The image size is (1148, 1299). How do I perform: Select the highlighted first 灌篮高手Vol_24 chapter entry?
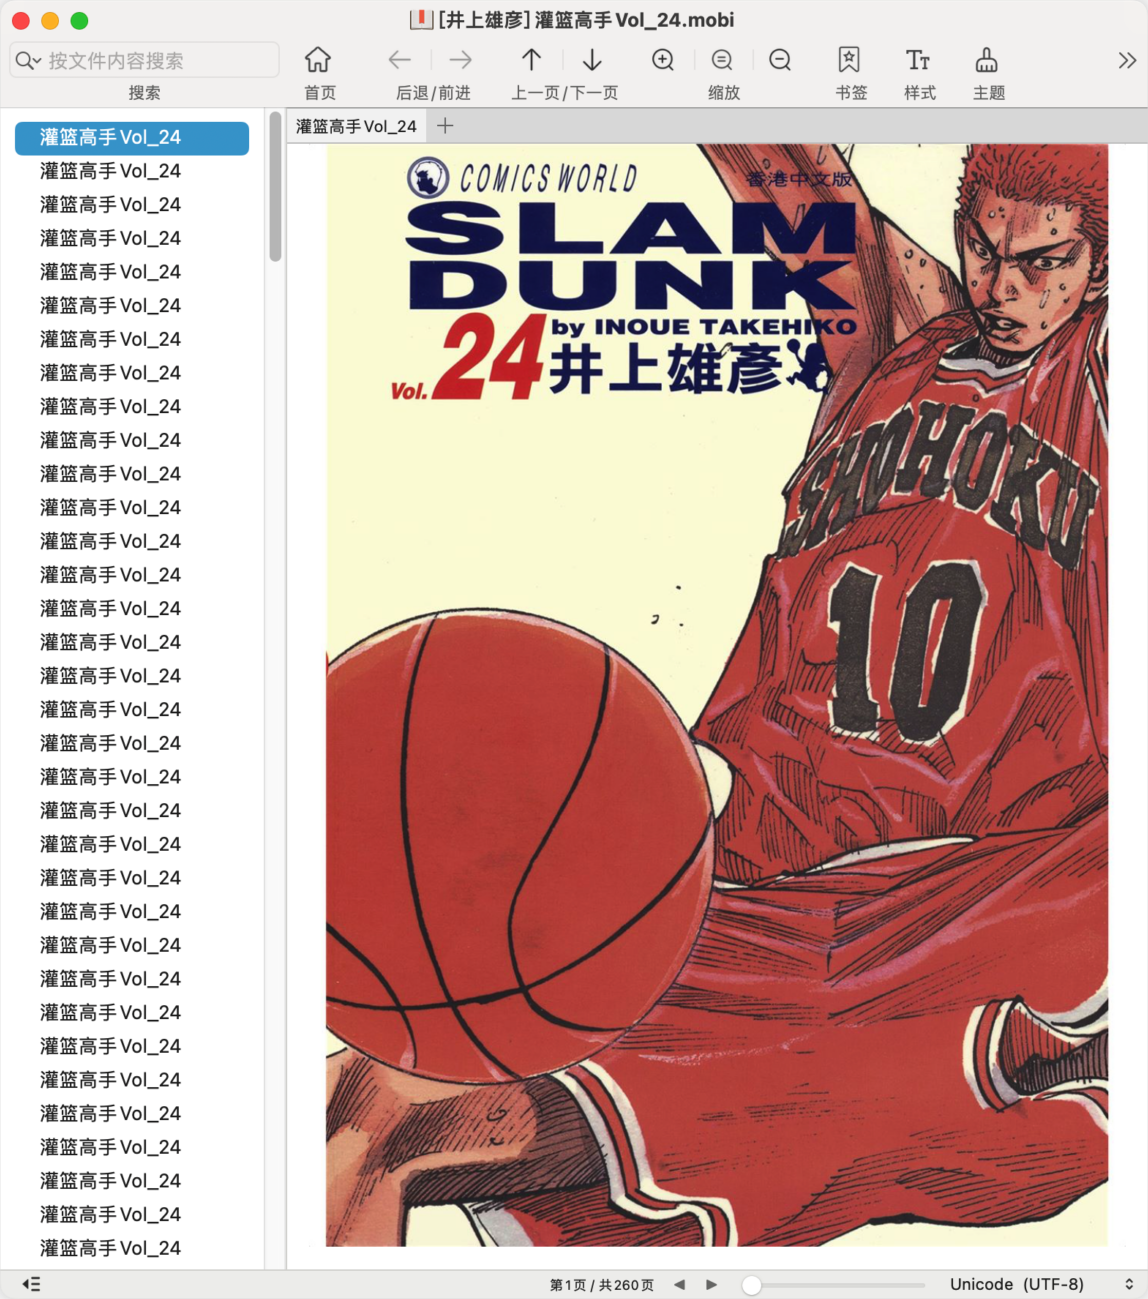(x=132, y=138)
